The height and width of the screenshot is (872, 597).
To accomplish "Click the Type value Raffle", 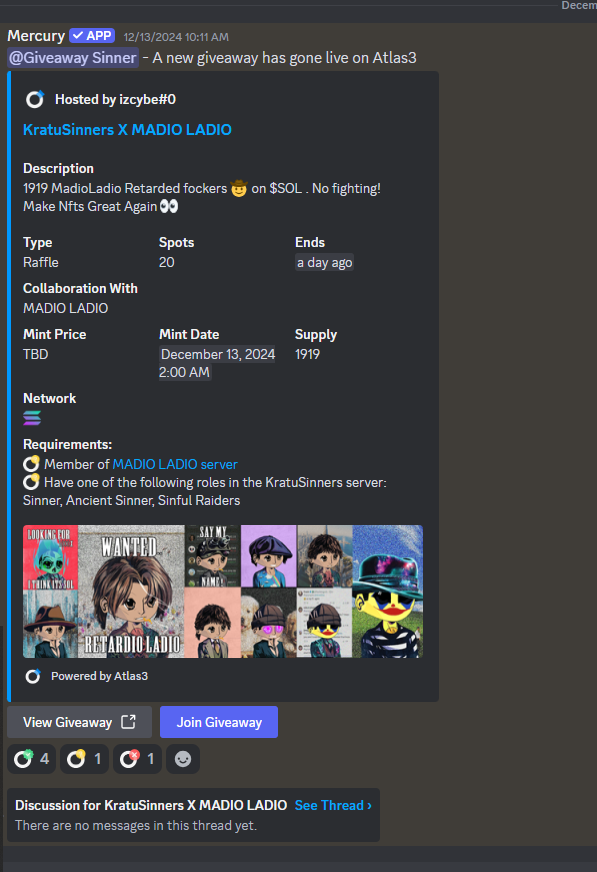I will pos(41,262).
